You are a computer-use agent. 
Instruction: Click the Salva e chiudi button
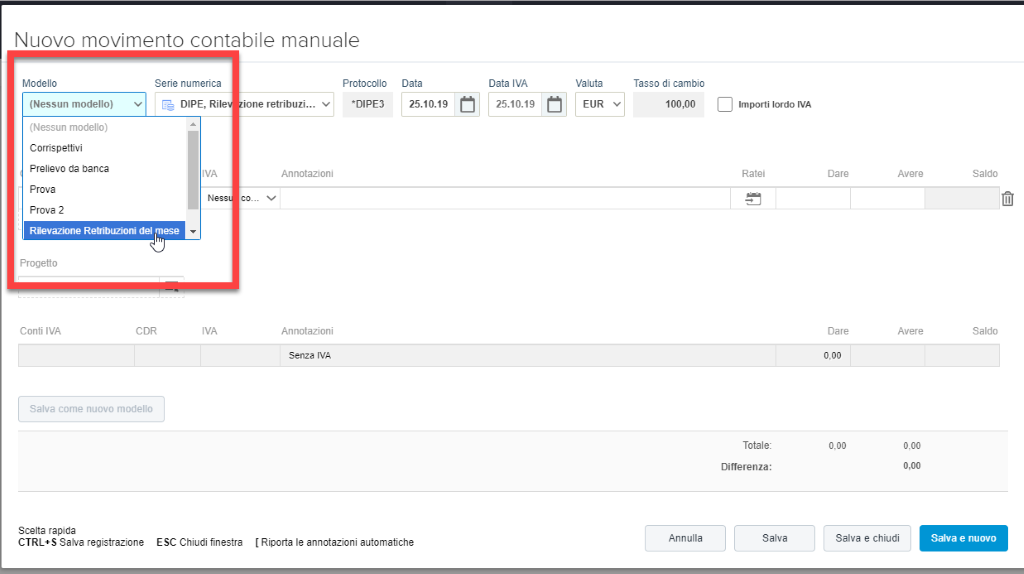coord(865,538)
